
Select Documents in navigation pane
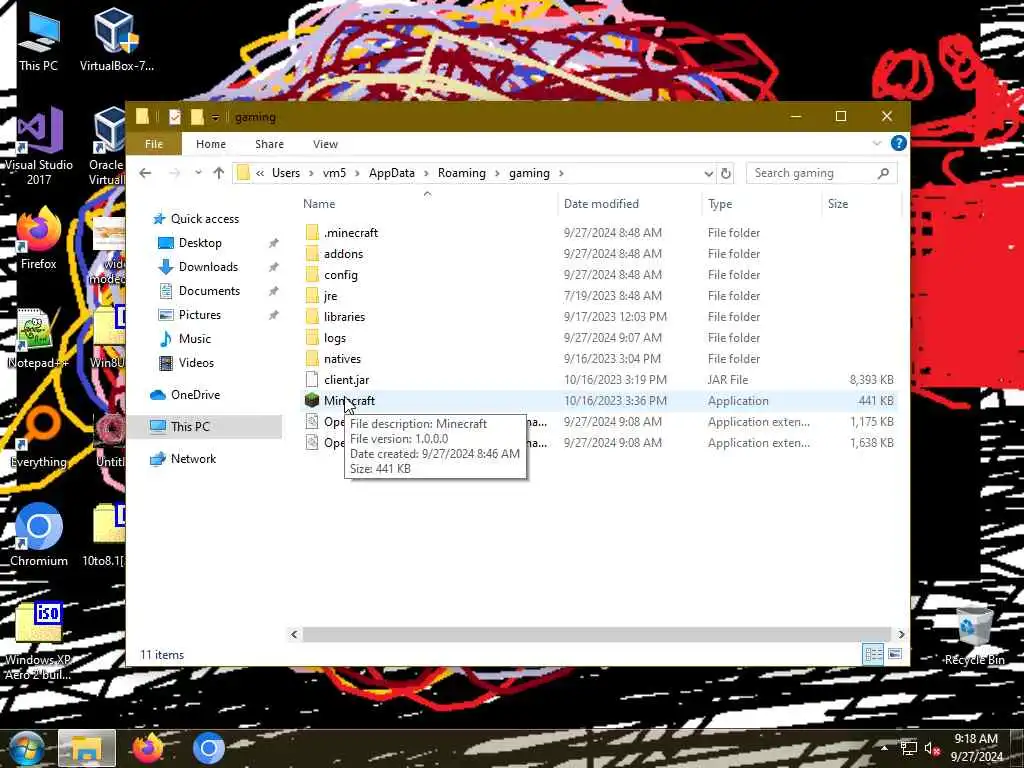pyautogui.click(x=209, y=291)
